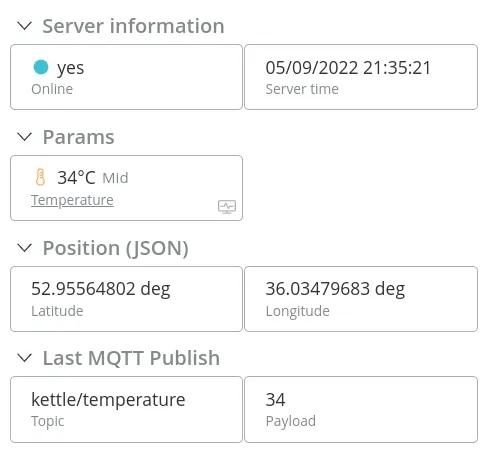Screen dimensions: 501x461
Task: Click the Server information heading
Action: point(133,26)
